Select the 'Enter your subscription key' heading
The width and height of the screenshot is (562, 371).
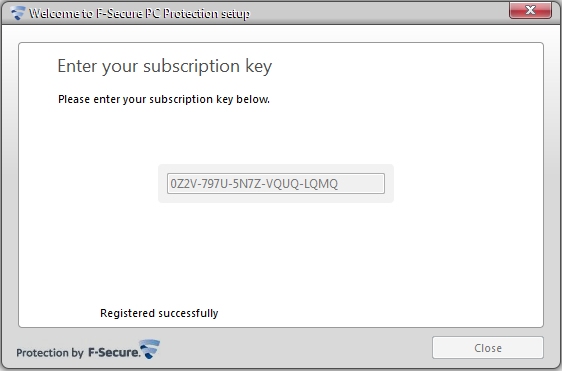pos(165,66)
